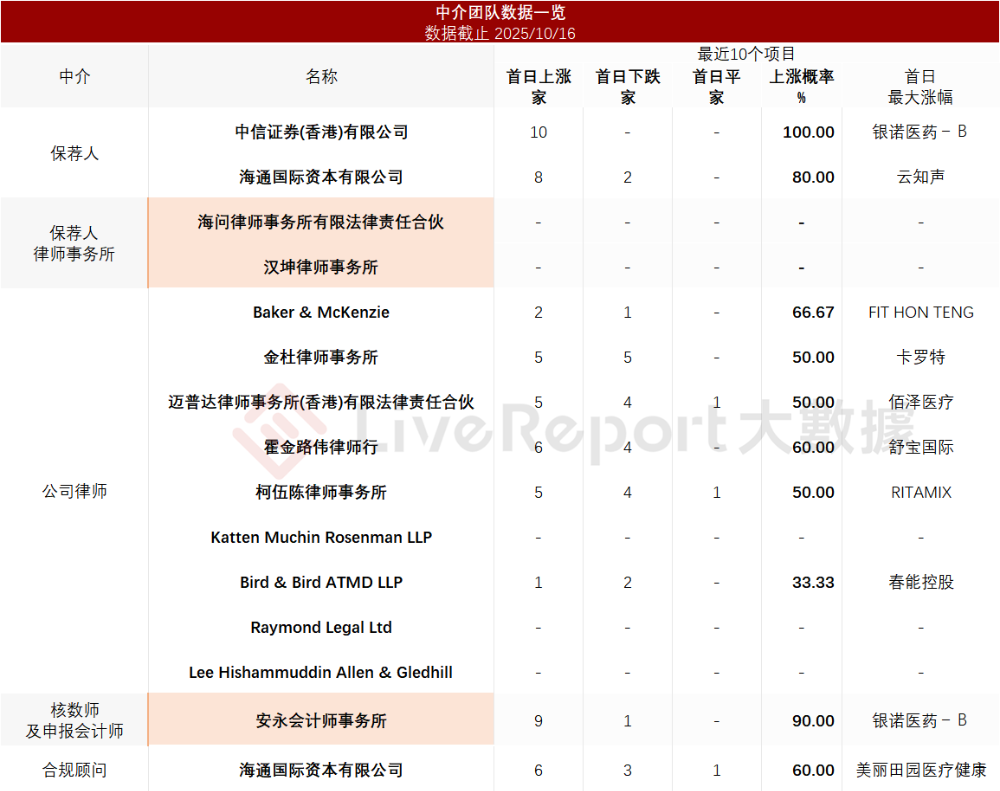Select the 保荐人律师事务所 category cell
This screenshot has height=791, width=1000.
click(75, 243)
